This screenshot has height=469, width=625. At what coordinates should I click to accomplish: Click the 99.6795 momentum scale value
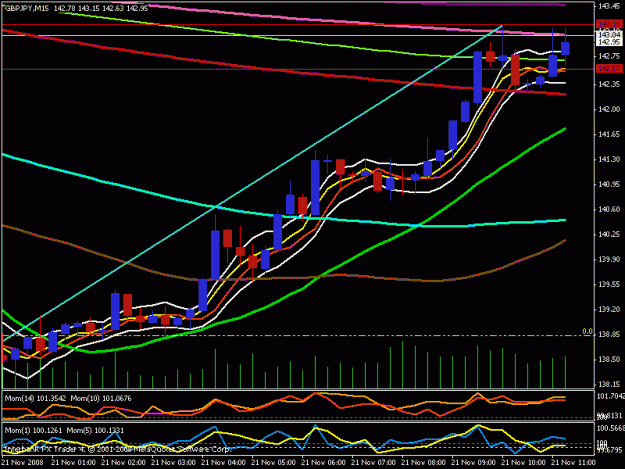coord(610,451)
